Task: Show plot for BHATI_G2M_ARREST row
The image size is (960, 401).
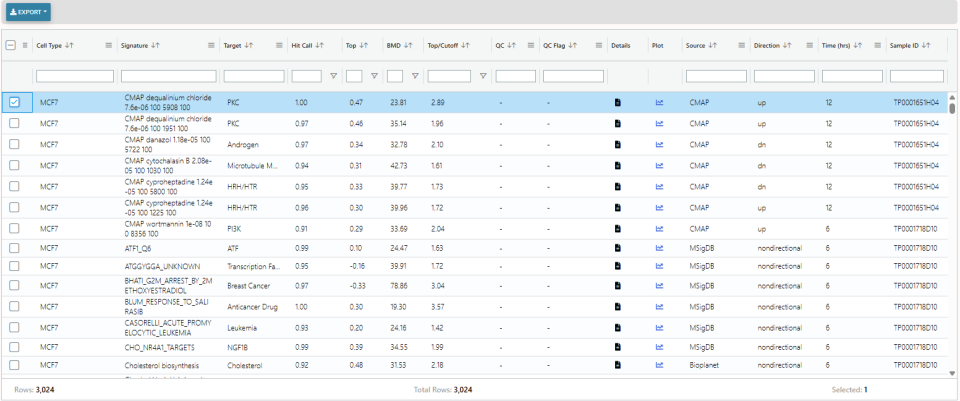Action: 659,286
